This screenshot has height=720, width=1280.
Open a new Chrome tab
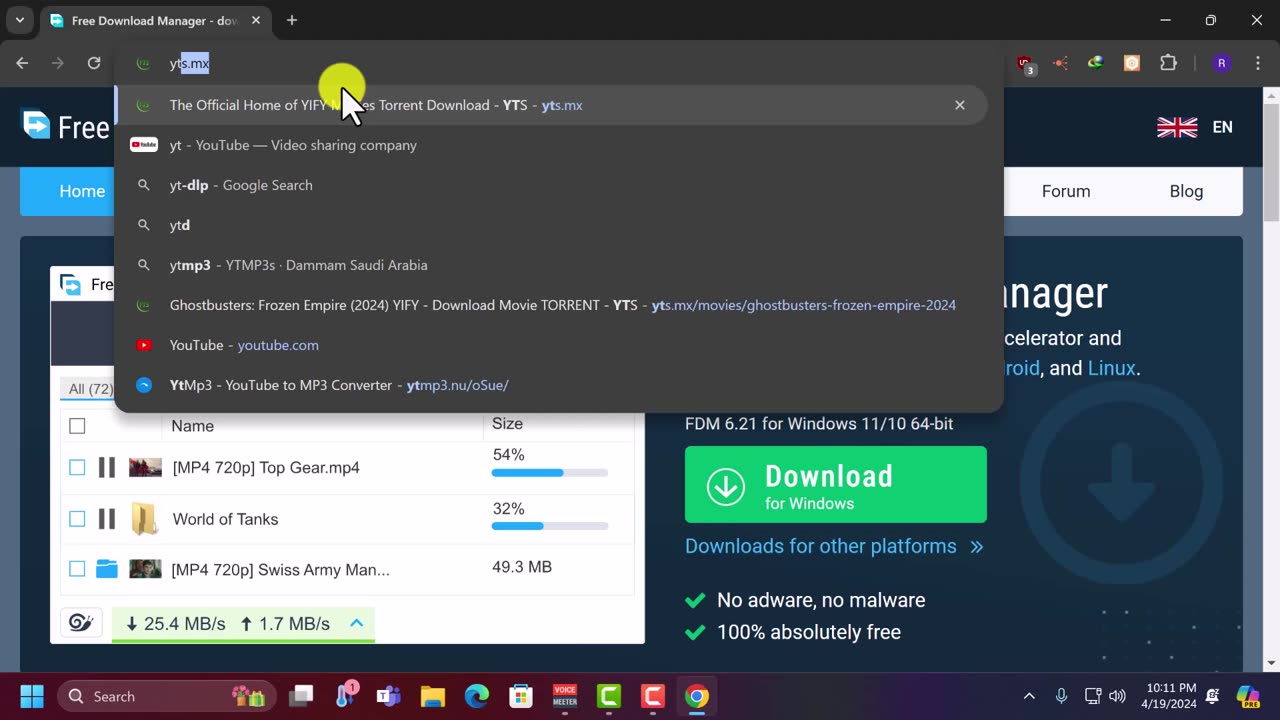coord(292,20)
